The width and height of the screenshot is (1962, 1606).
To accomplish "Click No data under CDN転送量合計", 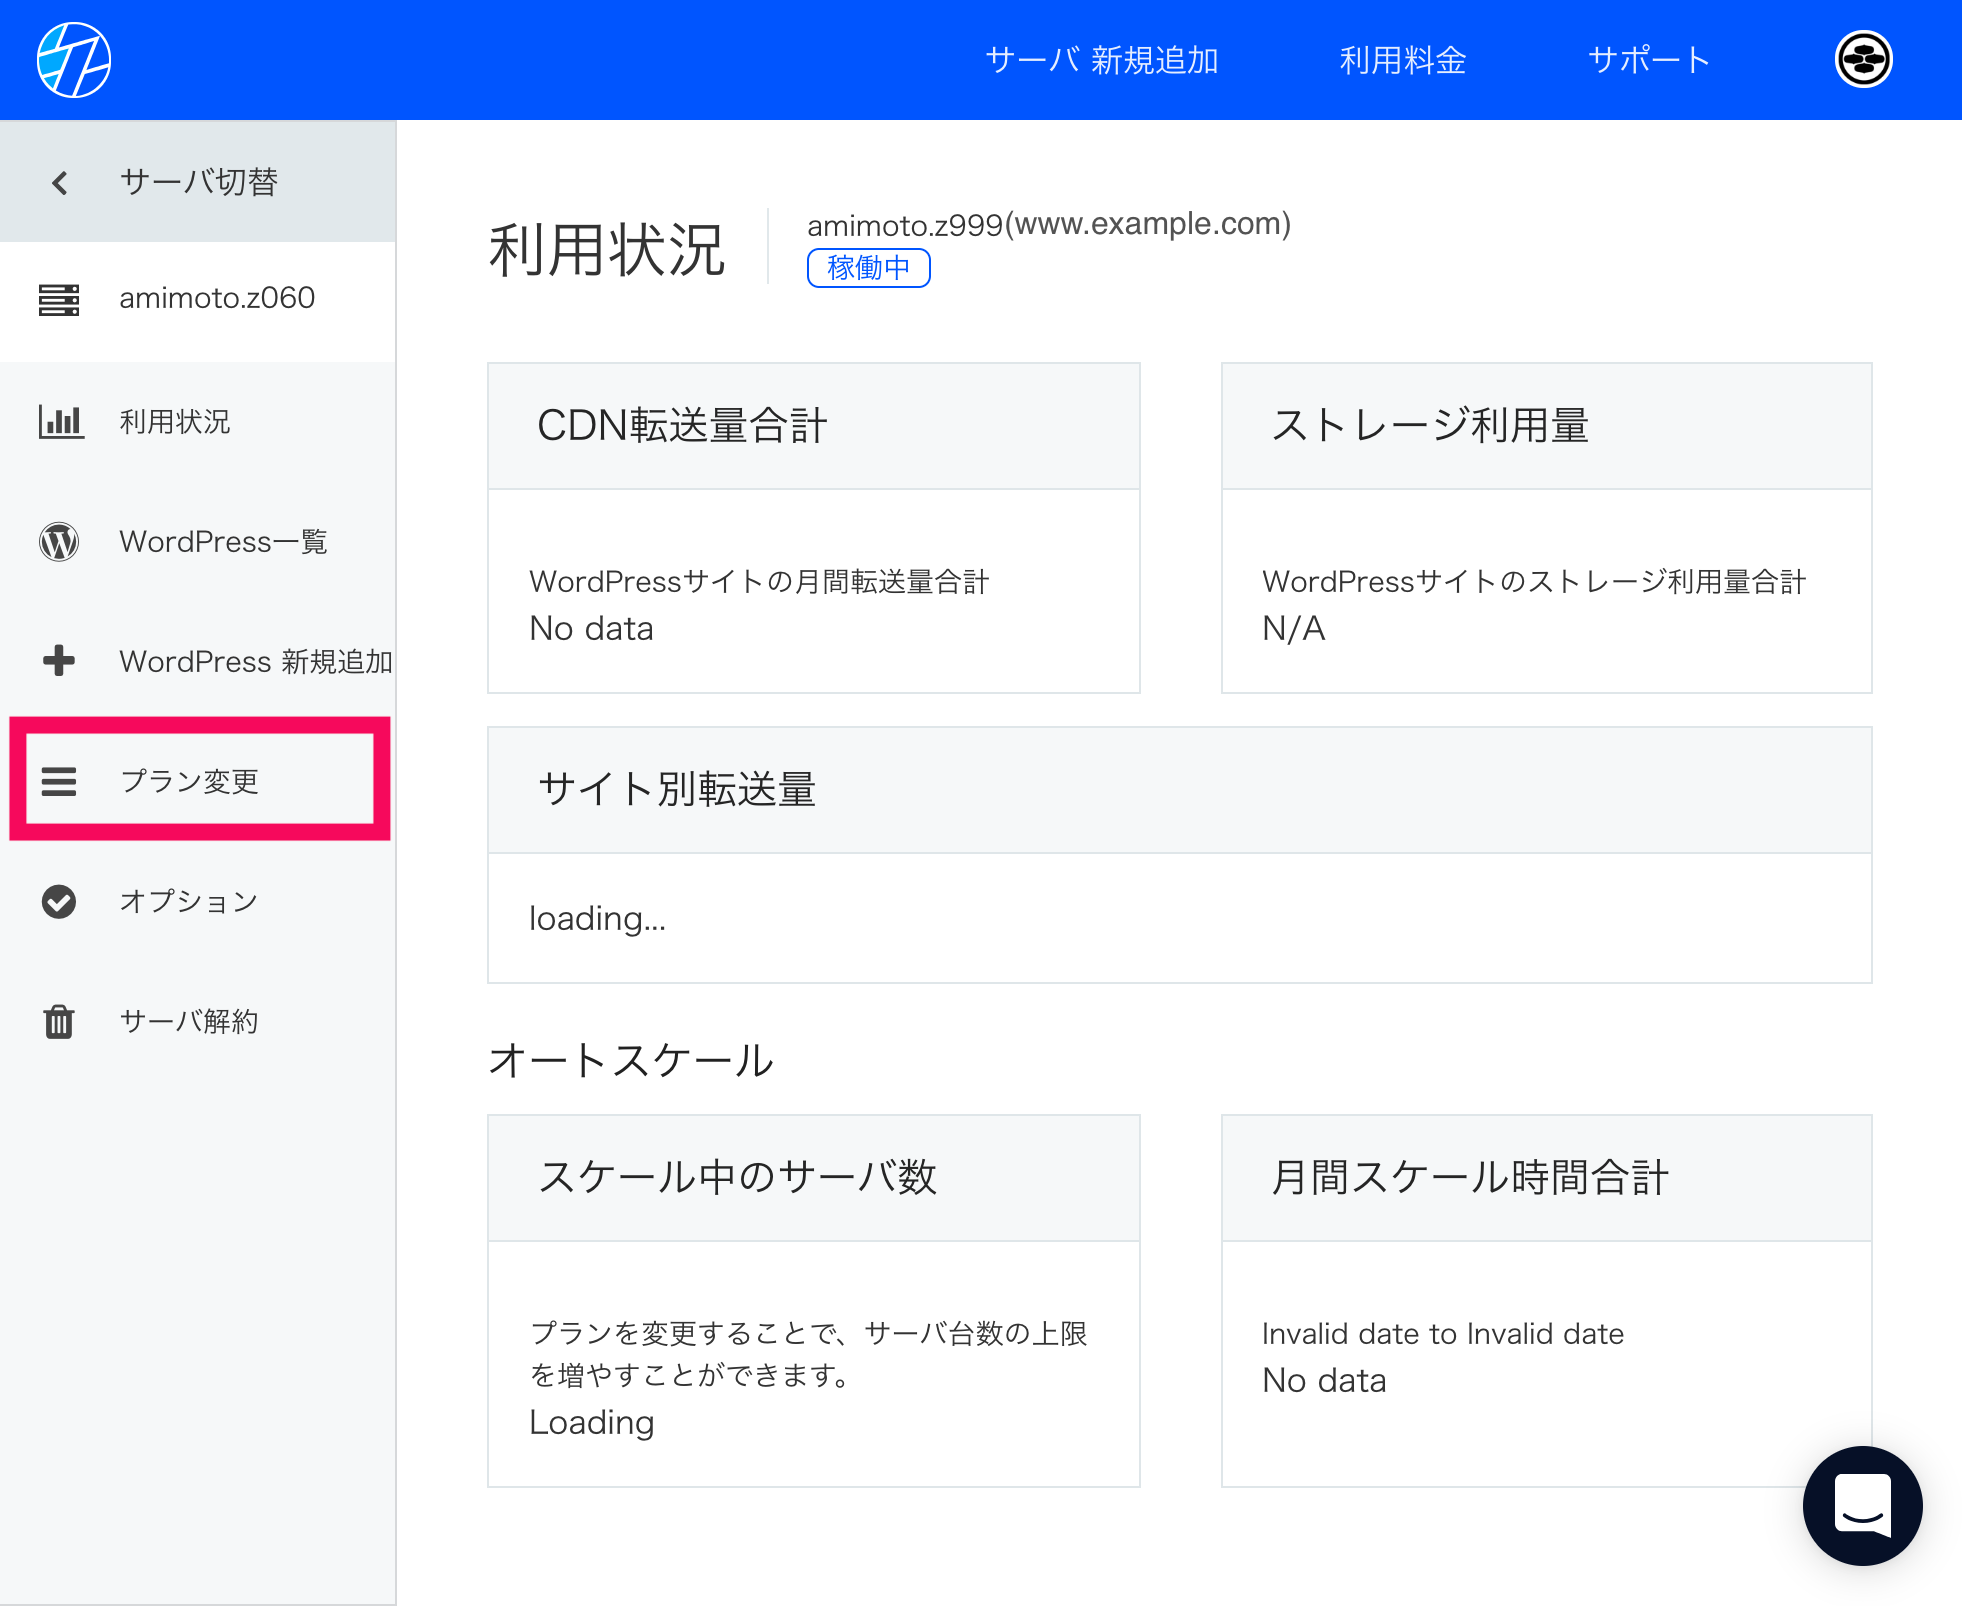I will pyautogui.click(x=591, y=629).
